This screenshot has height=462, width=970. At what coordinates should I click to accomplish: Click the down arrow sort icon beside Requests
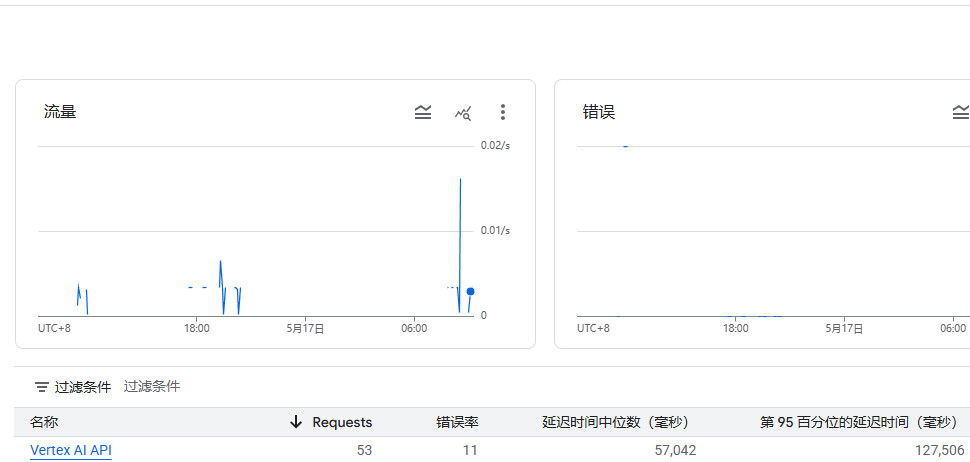point(296,422)
